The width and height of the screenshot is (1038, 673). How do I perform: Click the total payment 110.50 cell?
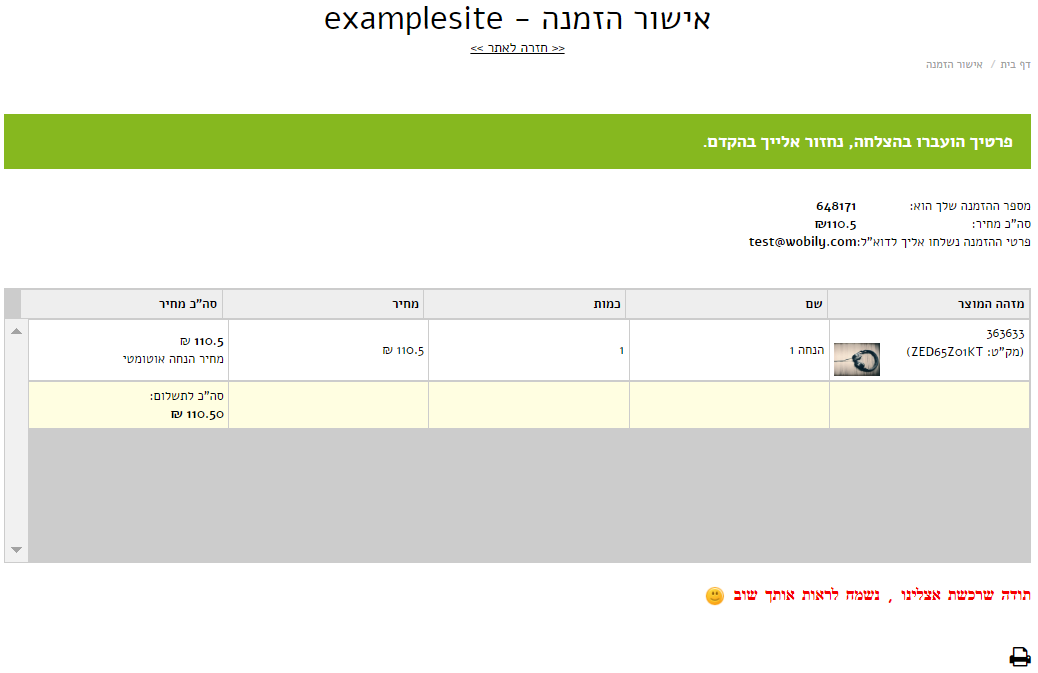(x=129, y=405)
